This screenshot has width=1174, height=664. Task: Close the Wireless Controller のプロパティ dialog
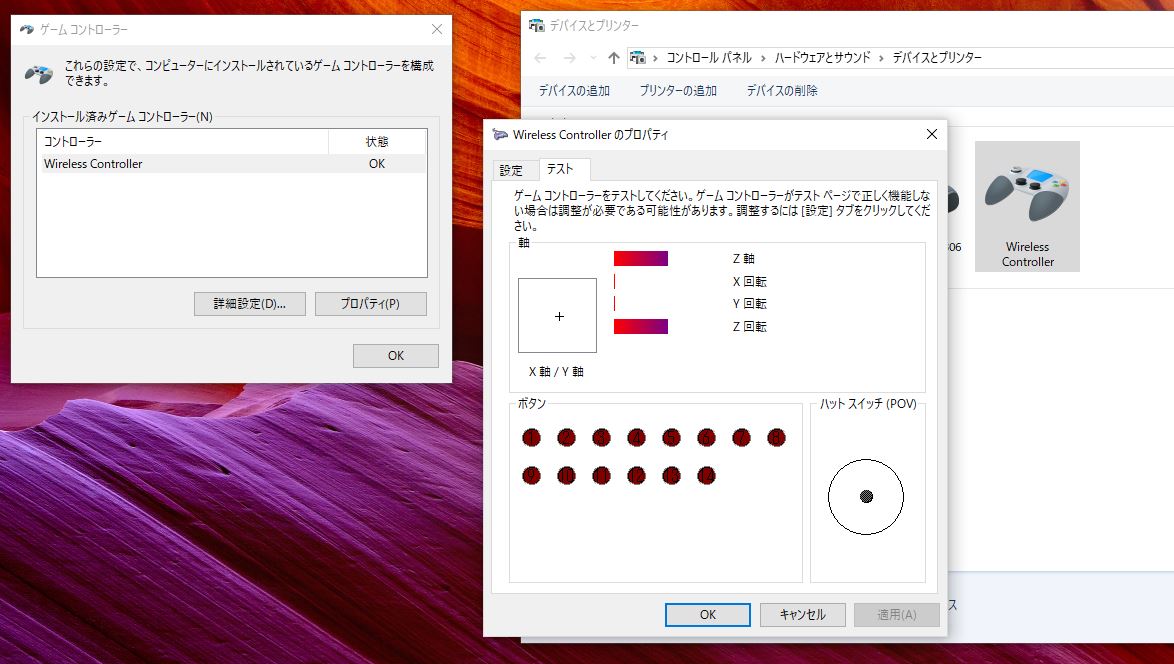pyautogui.click(x=931, y=134)
